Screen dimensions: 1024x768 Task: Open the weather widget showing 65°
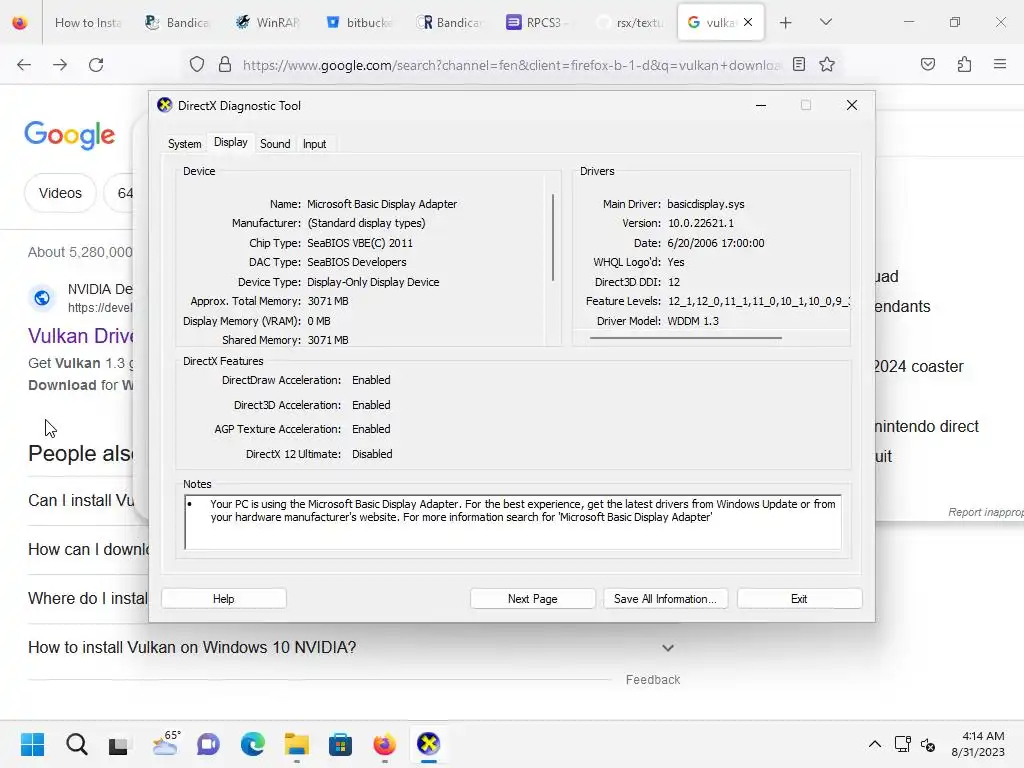coord(165,743)
